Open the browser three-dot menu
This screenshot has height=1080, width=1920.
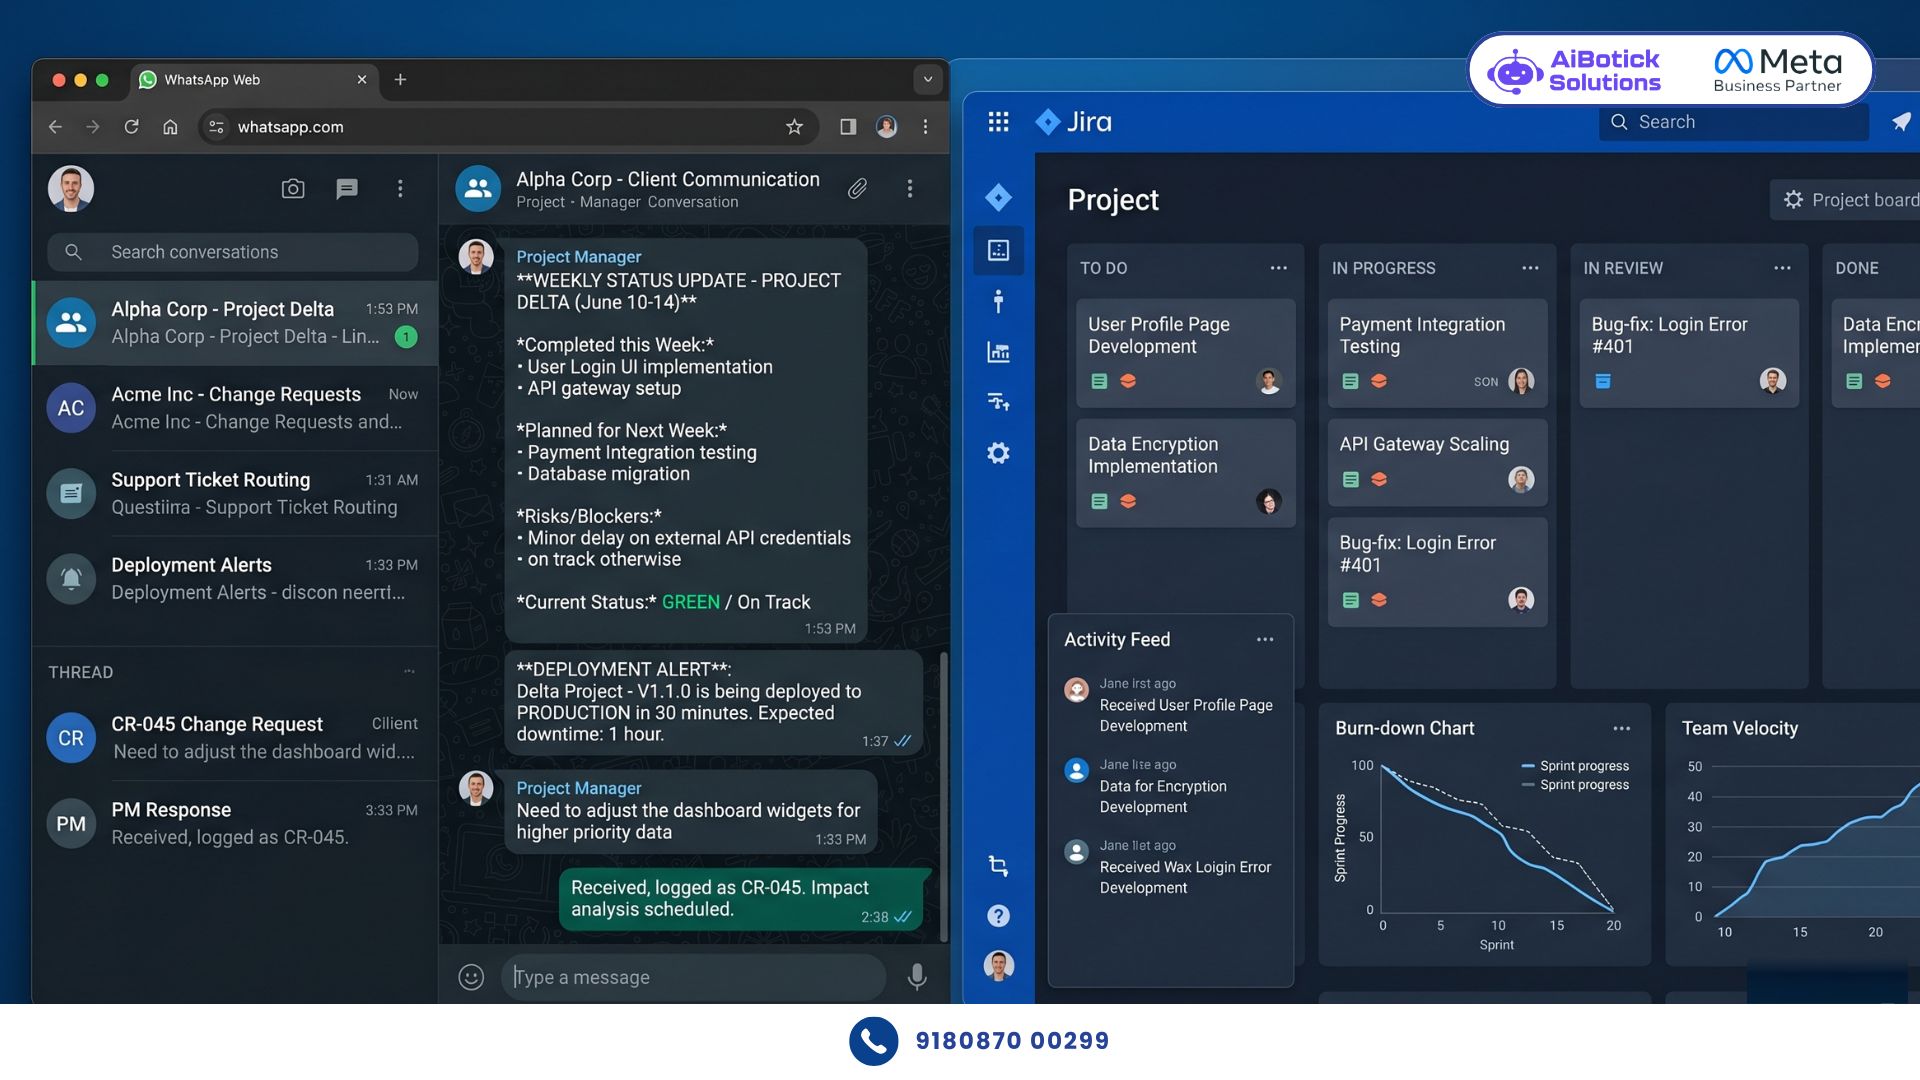pyautogui.click(x=925, y=127)
